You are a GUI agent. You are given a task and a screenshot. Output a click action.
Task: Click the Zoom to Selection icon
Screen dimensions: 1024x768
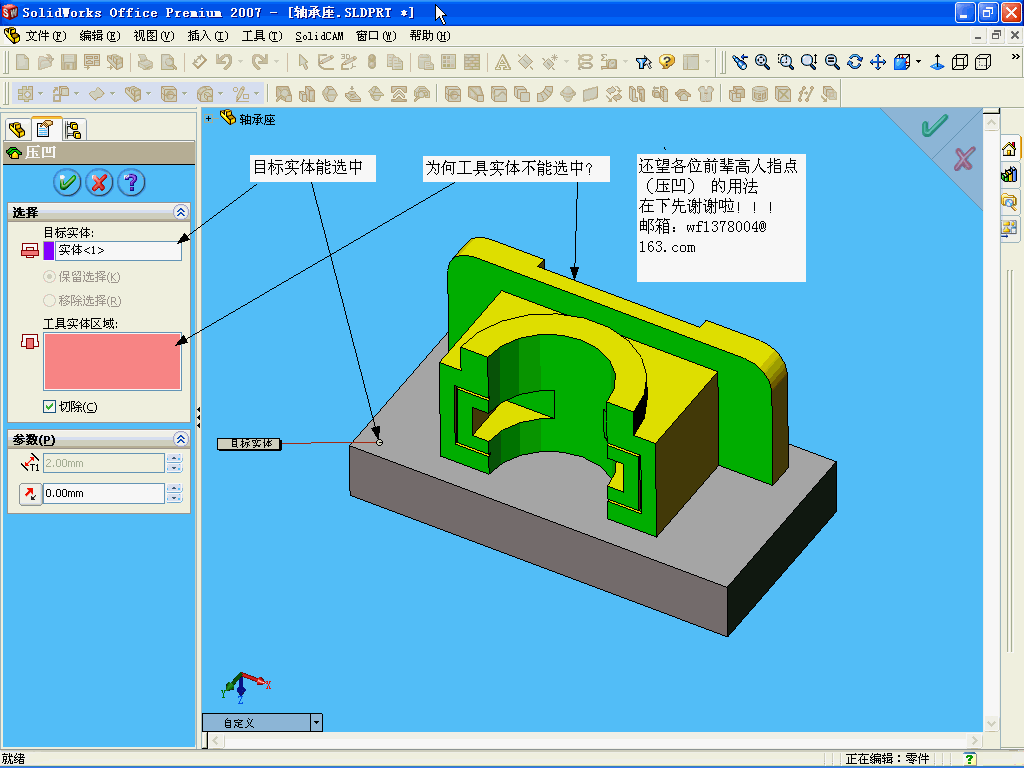832,62
